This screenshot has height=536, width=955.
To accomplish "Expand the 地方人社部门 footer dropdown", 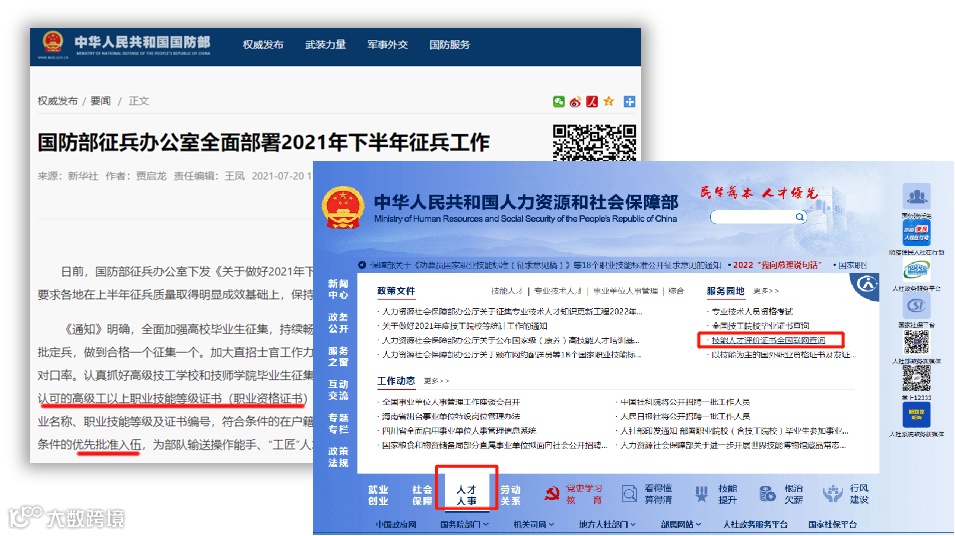I will 607,524.
